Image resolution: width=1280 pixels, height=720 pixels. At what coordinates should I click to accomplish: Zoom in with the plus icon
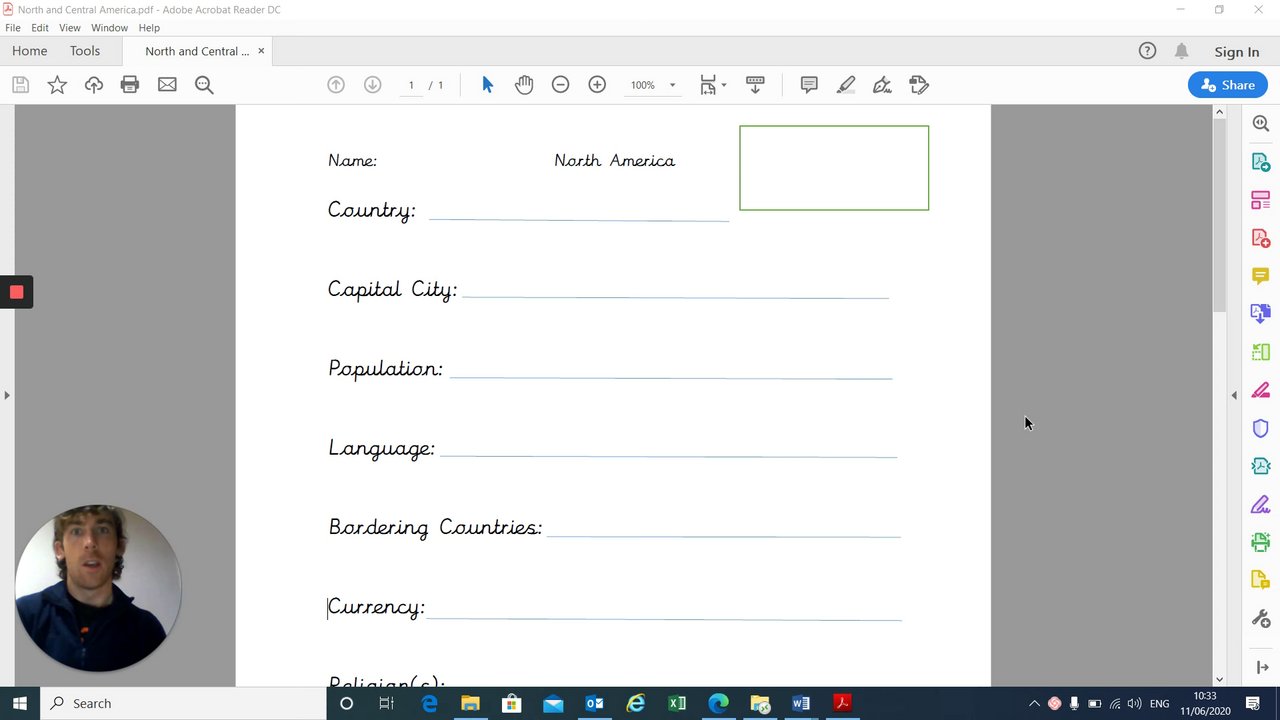597,85
